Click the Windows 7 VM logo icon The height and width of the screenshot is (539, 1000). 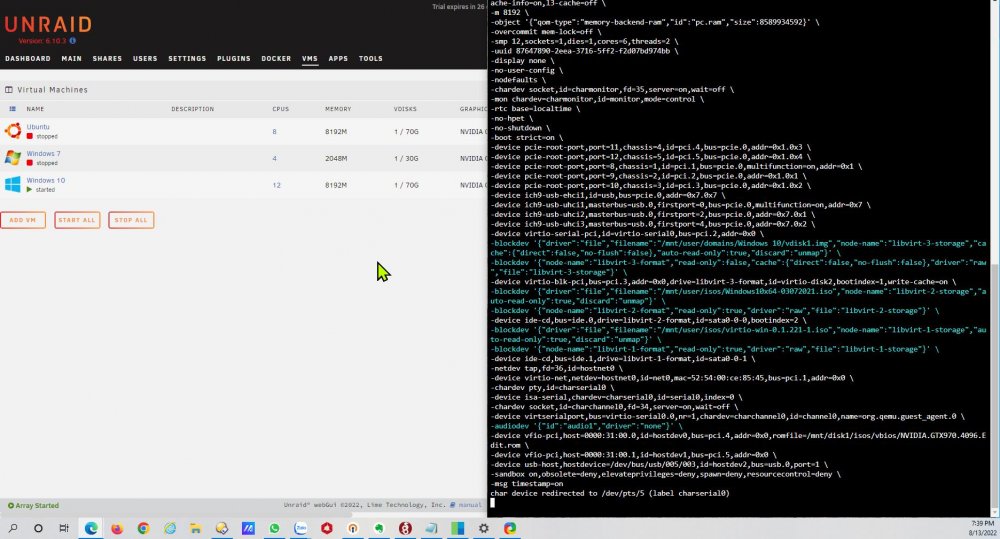[13, 158]
